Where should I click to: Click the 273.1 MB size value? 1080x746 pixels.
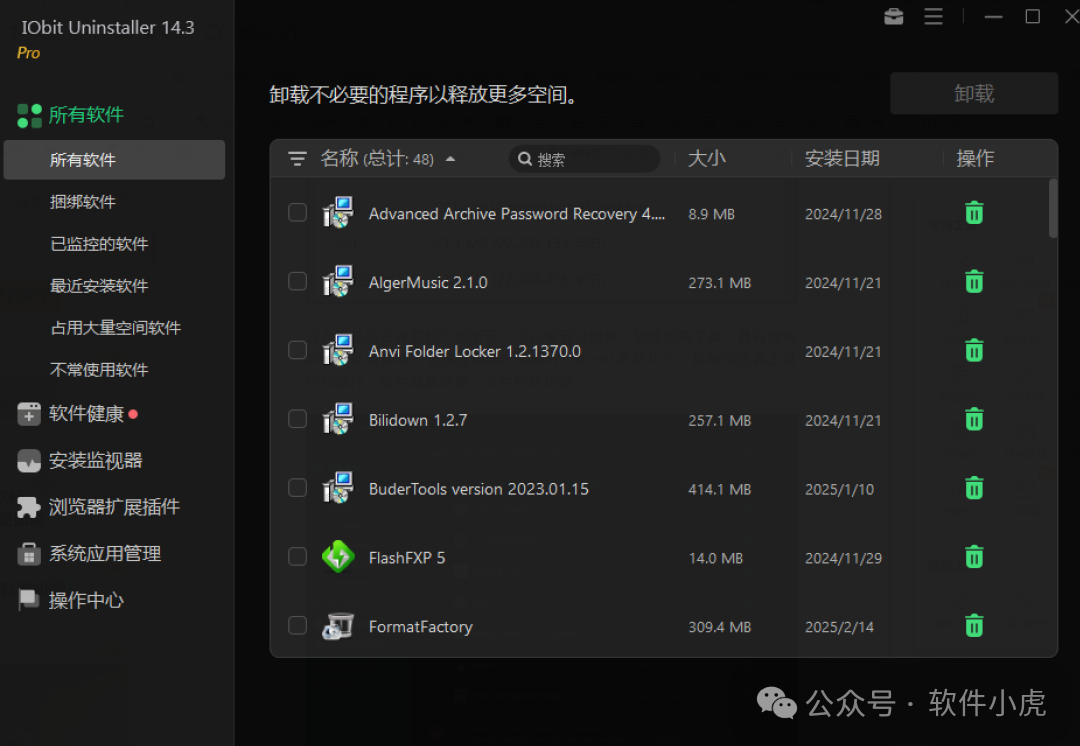click(720, 283)
